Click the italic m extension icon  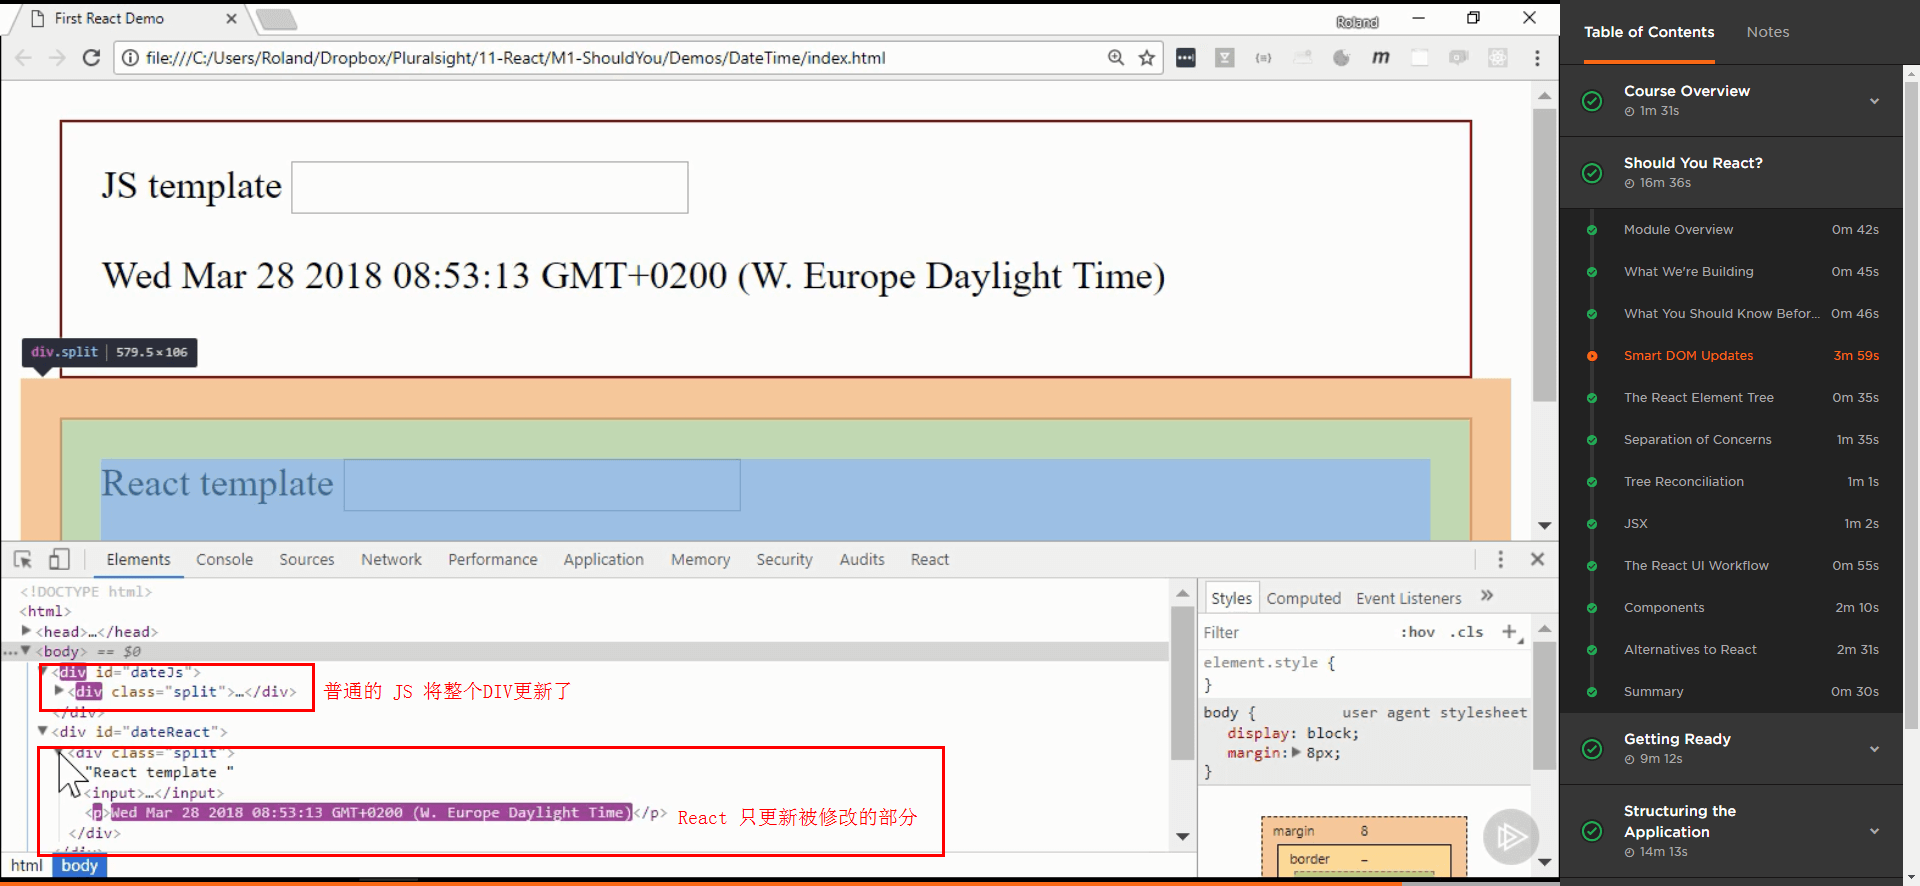coord(1381,58)
